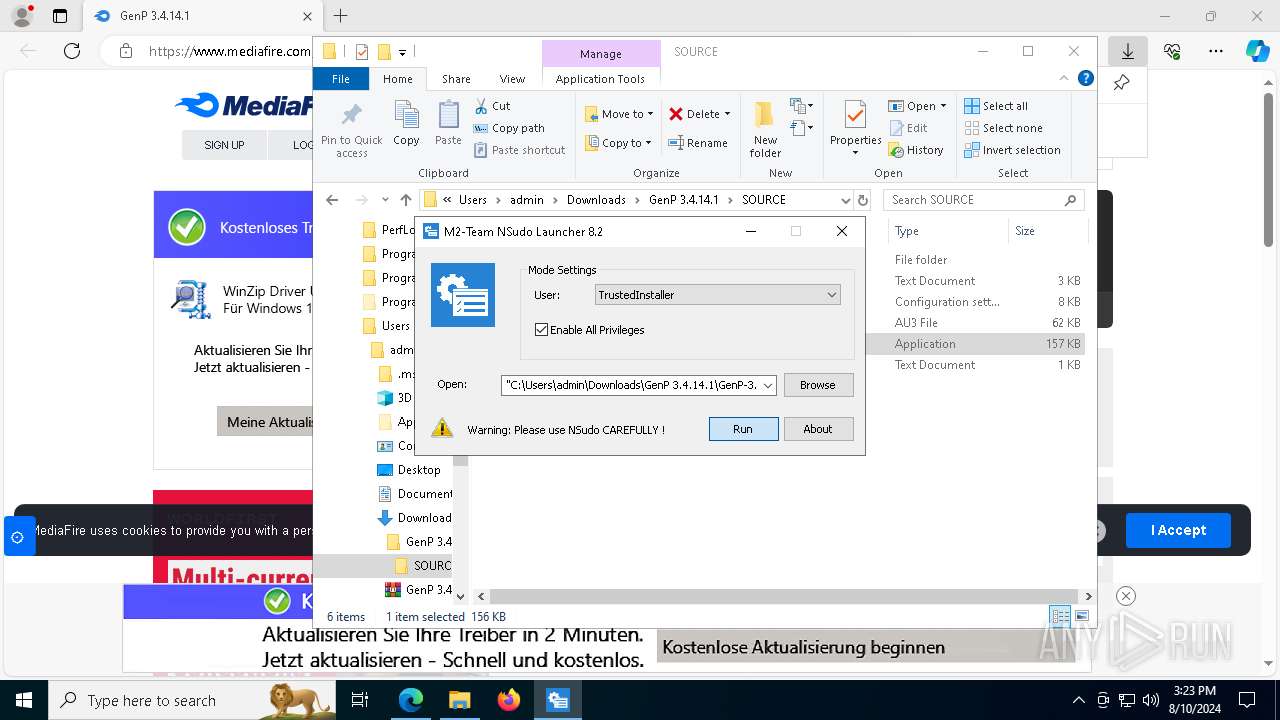Click Rename in the Organize group
Image resolution: width=1280 pixels, height=720 pixels.
698,143
